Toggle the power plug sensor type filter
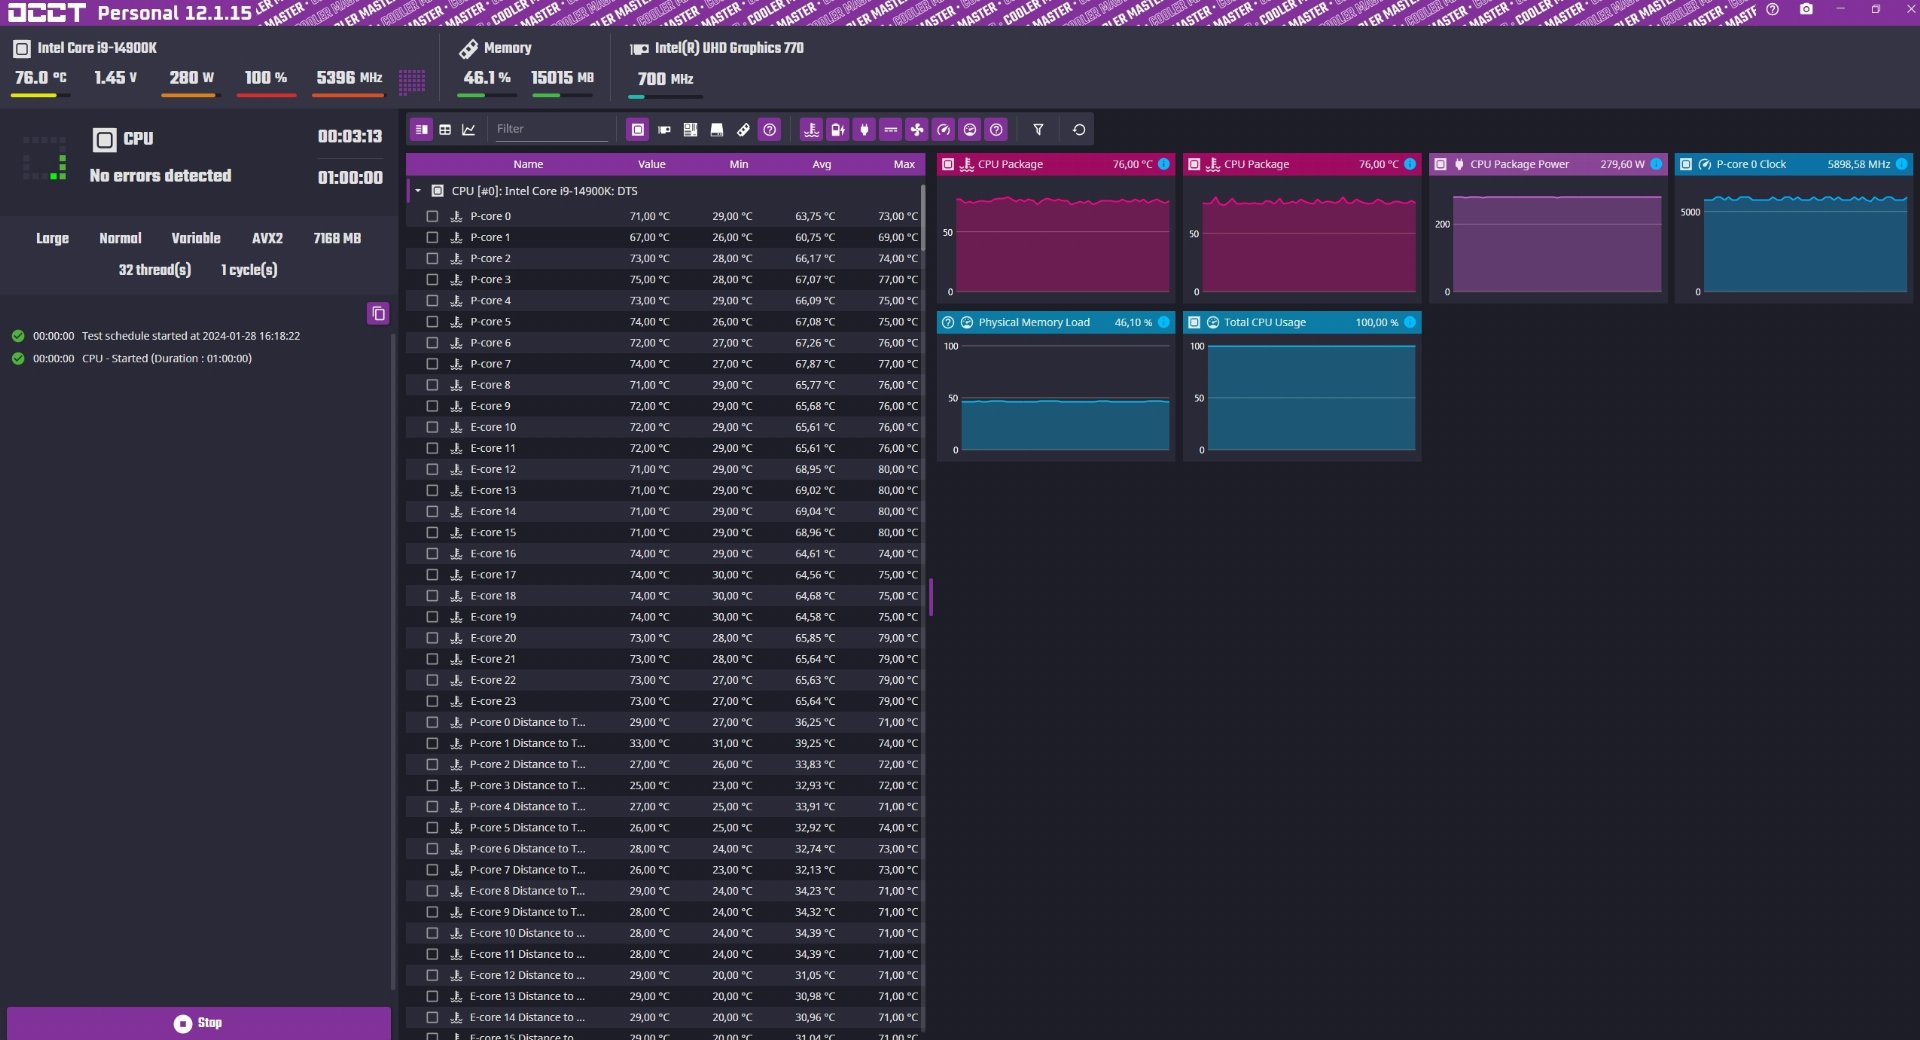Viewport: 1920px width, 1040px height. 864,130
